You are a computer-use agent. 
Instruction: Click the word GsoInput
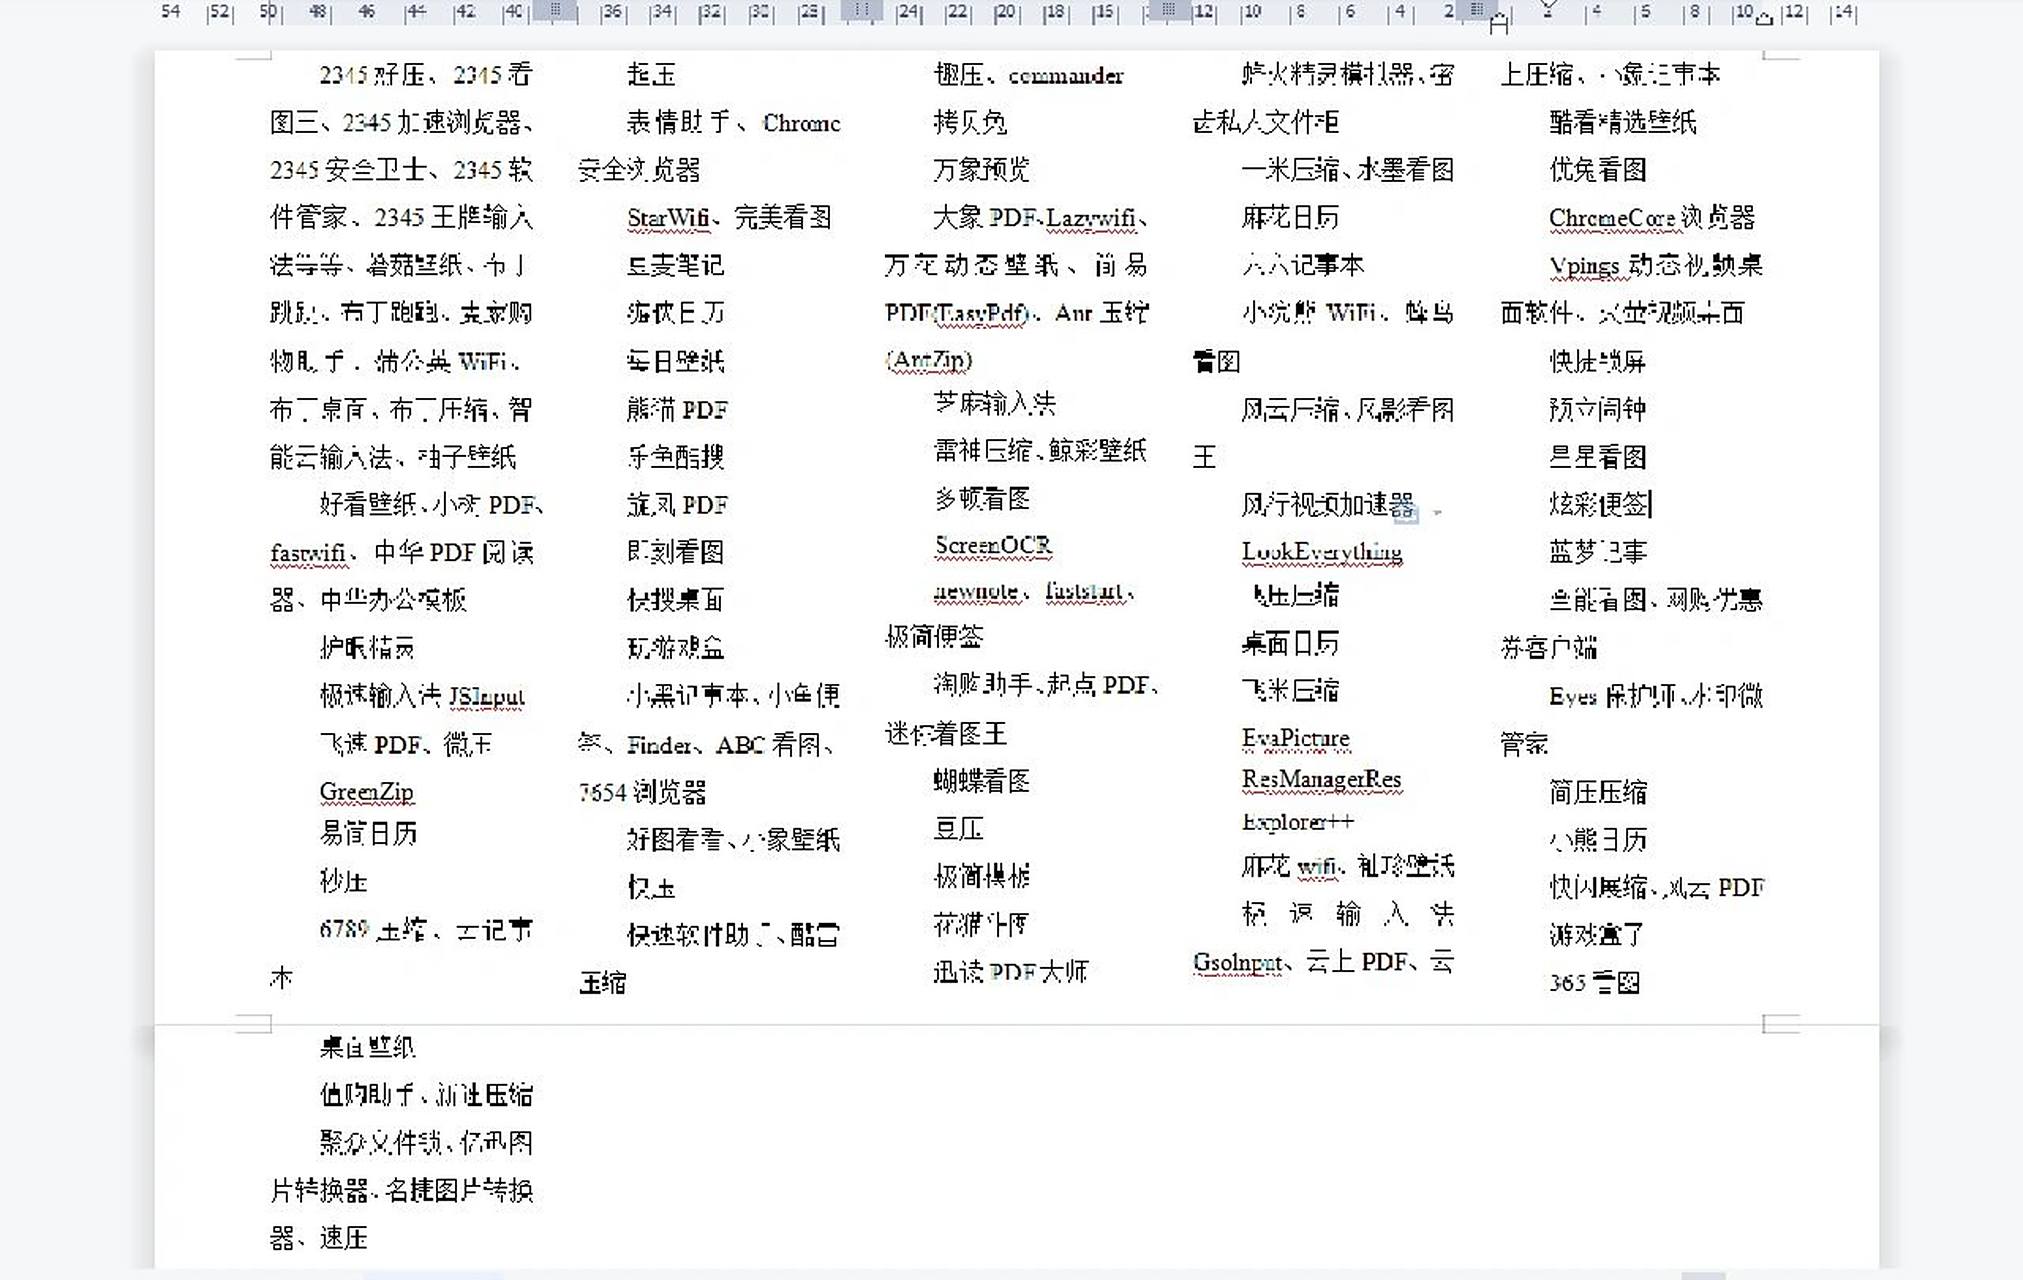tap(1238, 963)
